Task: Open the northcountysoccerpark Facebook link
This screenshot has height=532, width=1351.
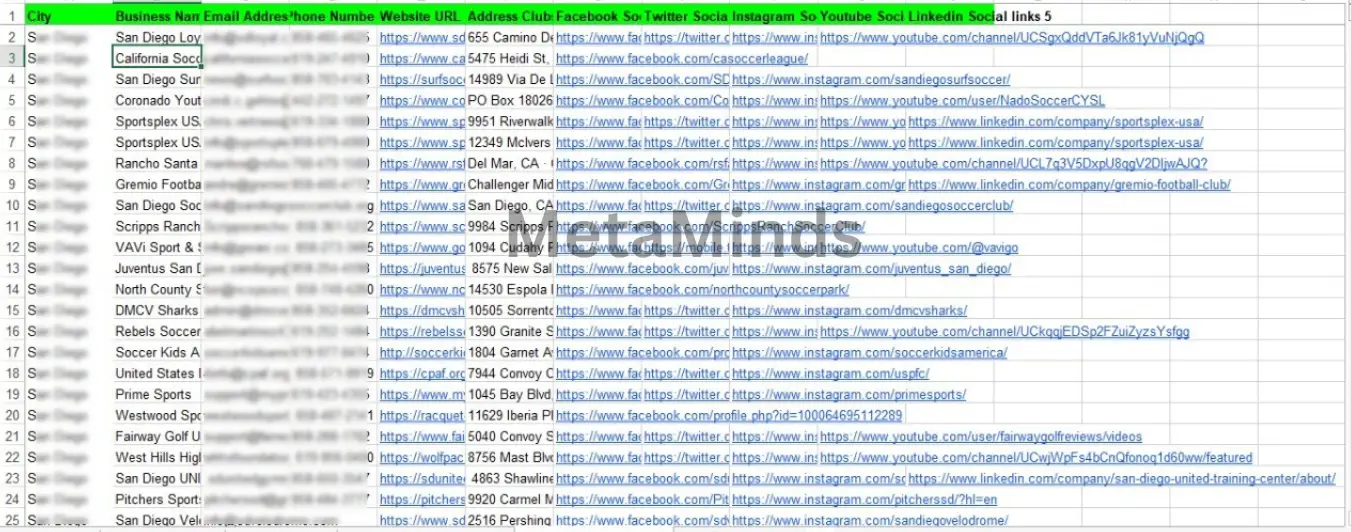Action: coord(702,290)
